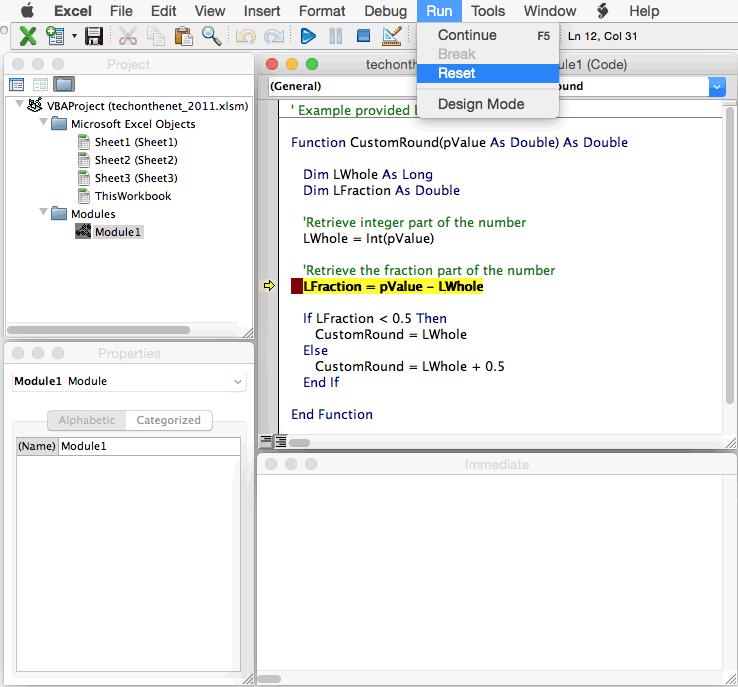Viewport: 738px width, 687px height.
Task: Choose Reset from the Run menu
Action: click(x=457, y=73)
